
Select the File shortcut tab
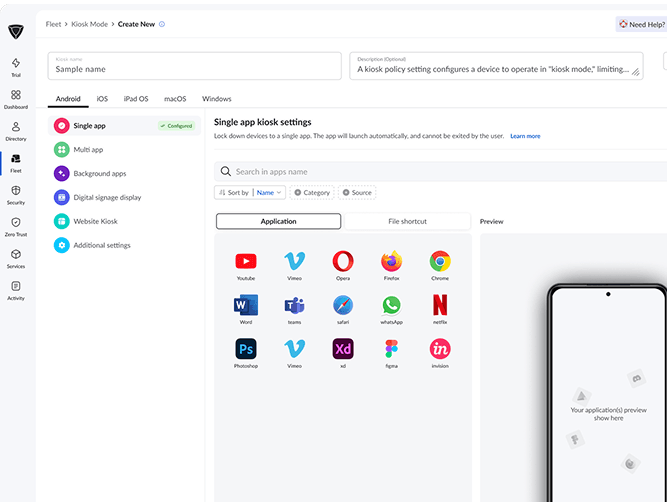407,221
